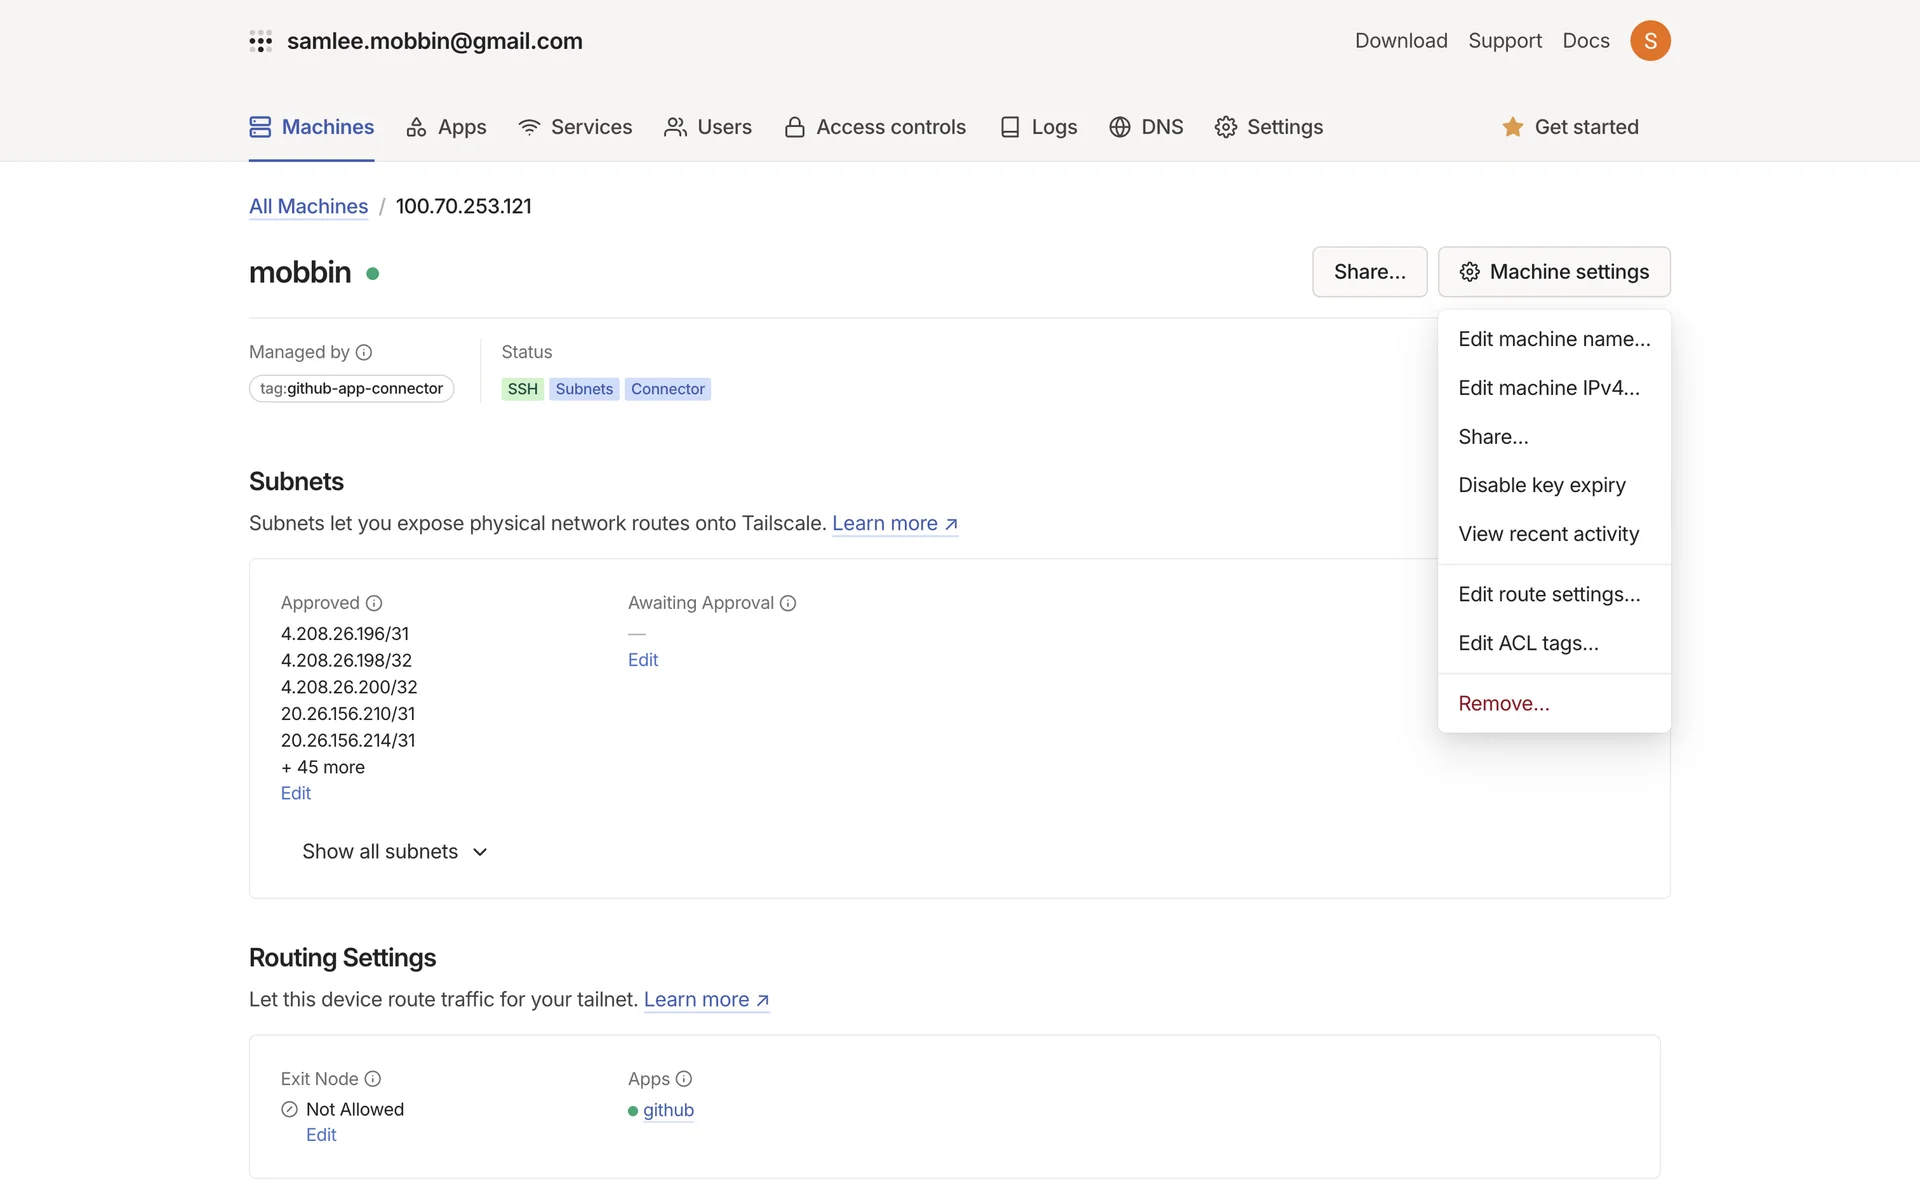Click the info icon beside Apps heading
Viewport: 1920px width, 1200px height.
coord(684,1079)
